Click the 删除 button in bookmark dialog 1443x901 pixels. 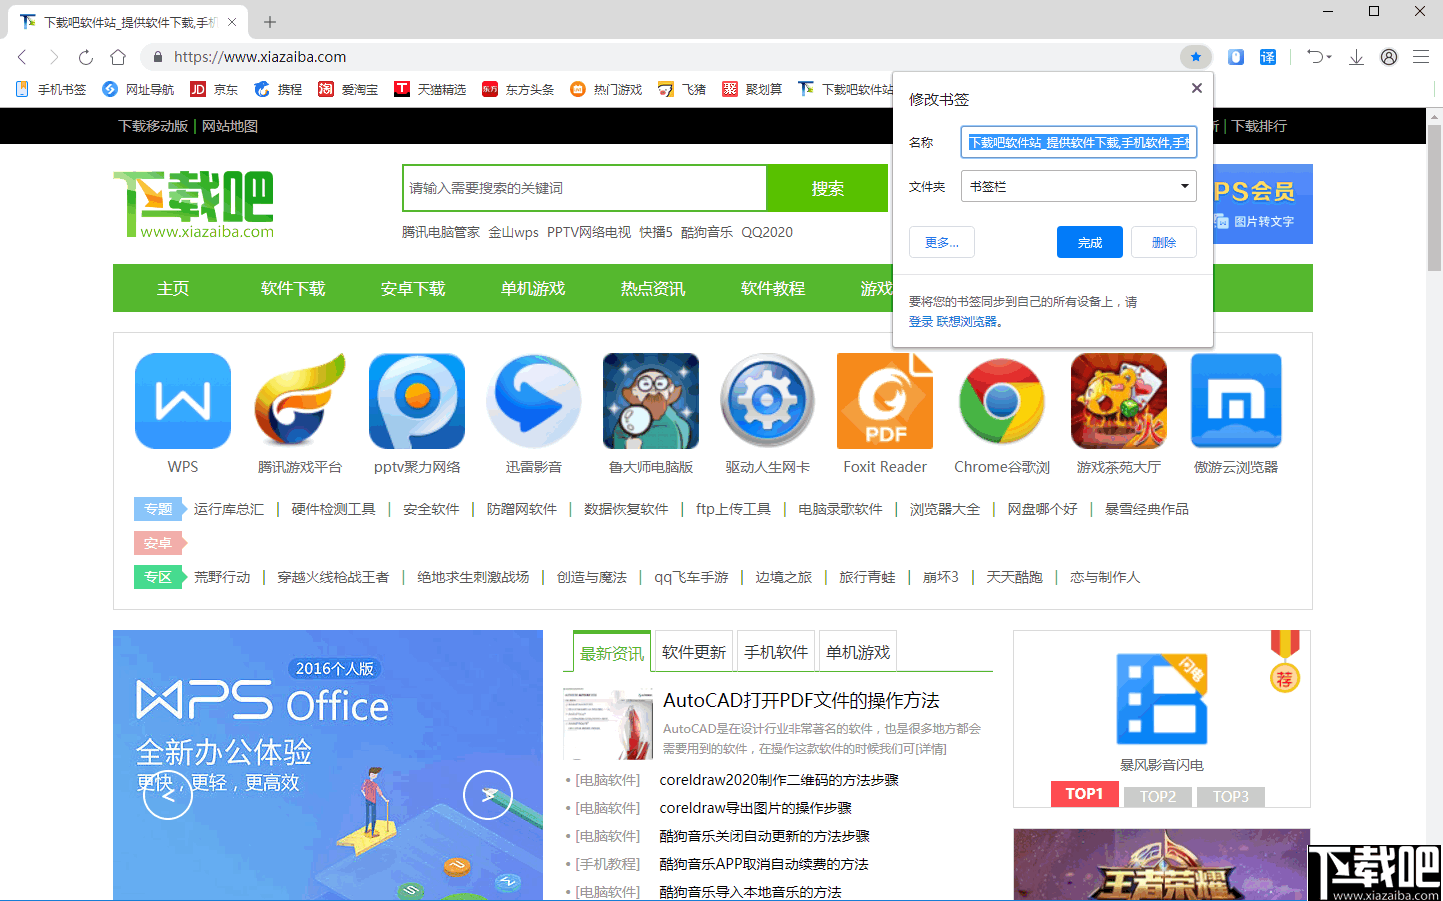1164,242
